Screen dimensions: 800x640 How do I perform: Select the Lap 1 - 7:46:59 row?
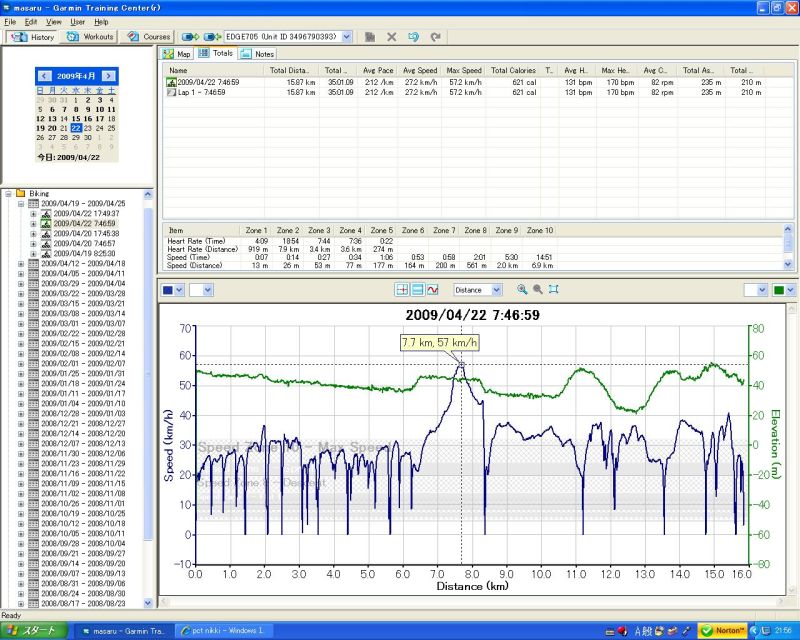tap(463, 92)
